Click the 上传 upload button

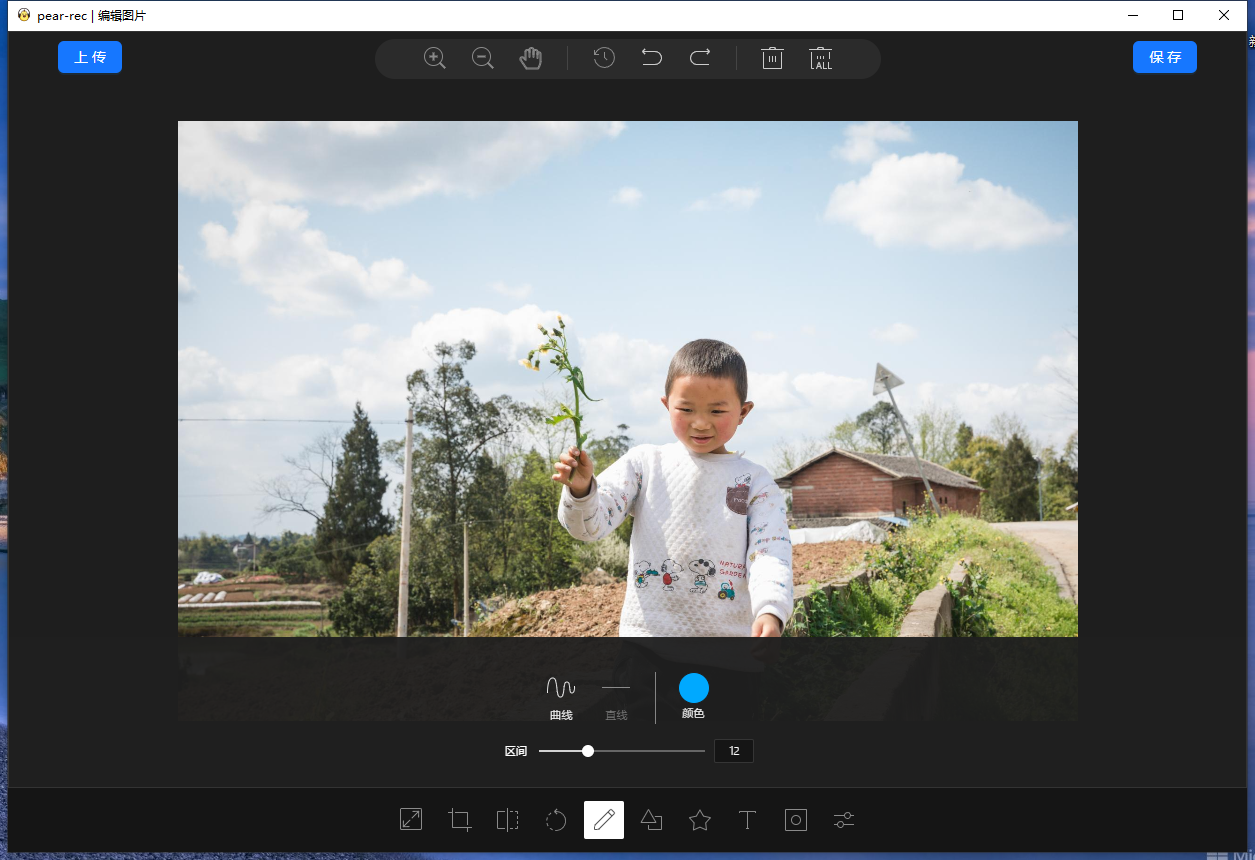pyautogui.click(x=90, y=57)
